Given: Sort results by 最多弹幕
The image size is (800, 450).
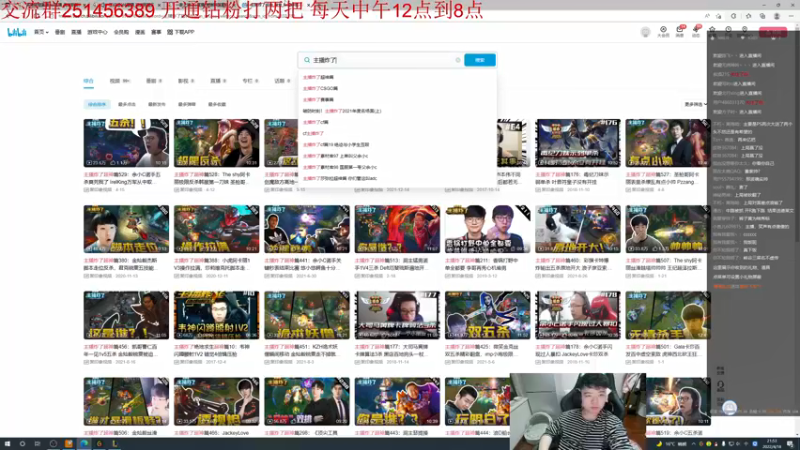Looking at the screenshot, I should (x=187, y=104).
